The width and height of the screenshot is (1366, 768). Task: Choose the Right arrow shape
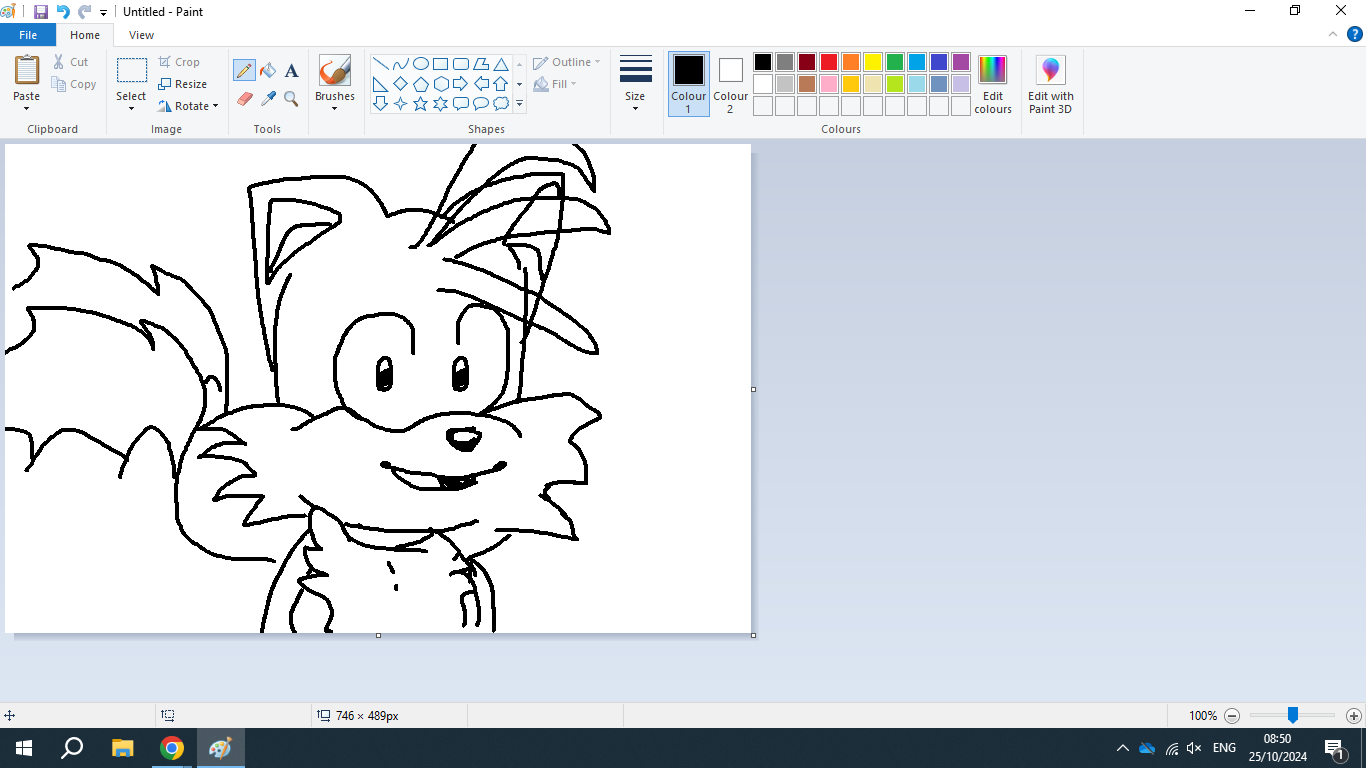461,84
